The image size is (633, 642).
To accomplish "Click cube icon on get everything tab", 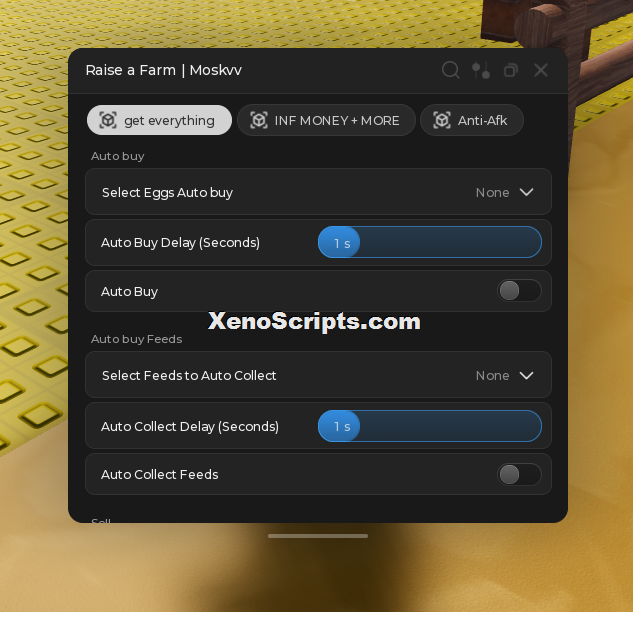I will pyautogui.click(x=108, y=120).
